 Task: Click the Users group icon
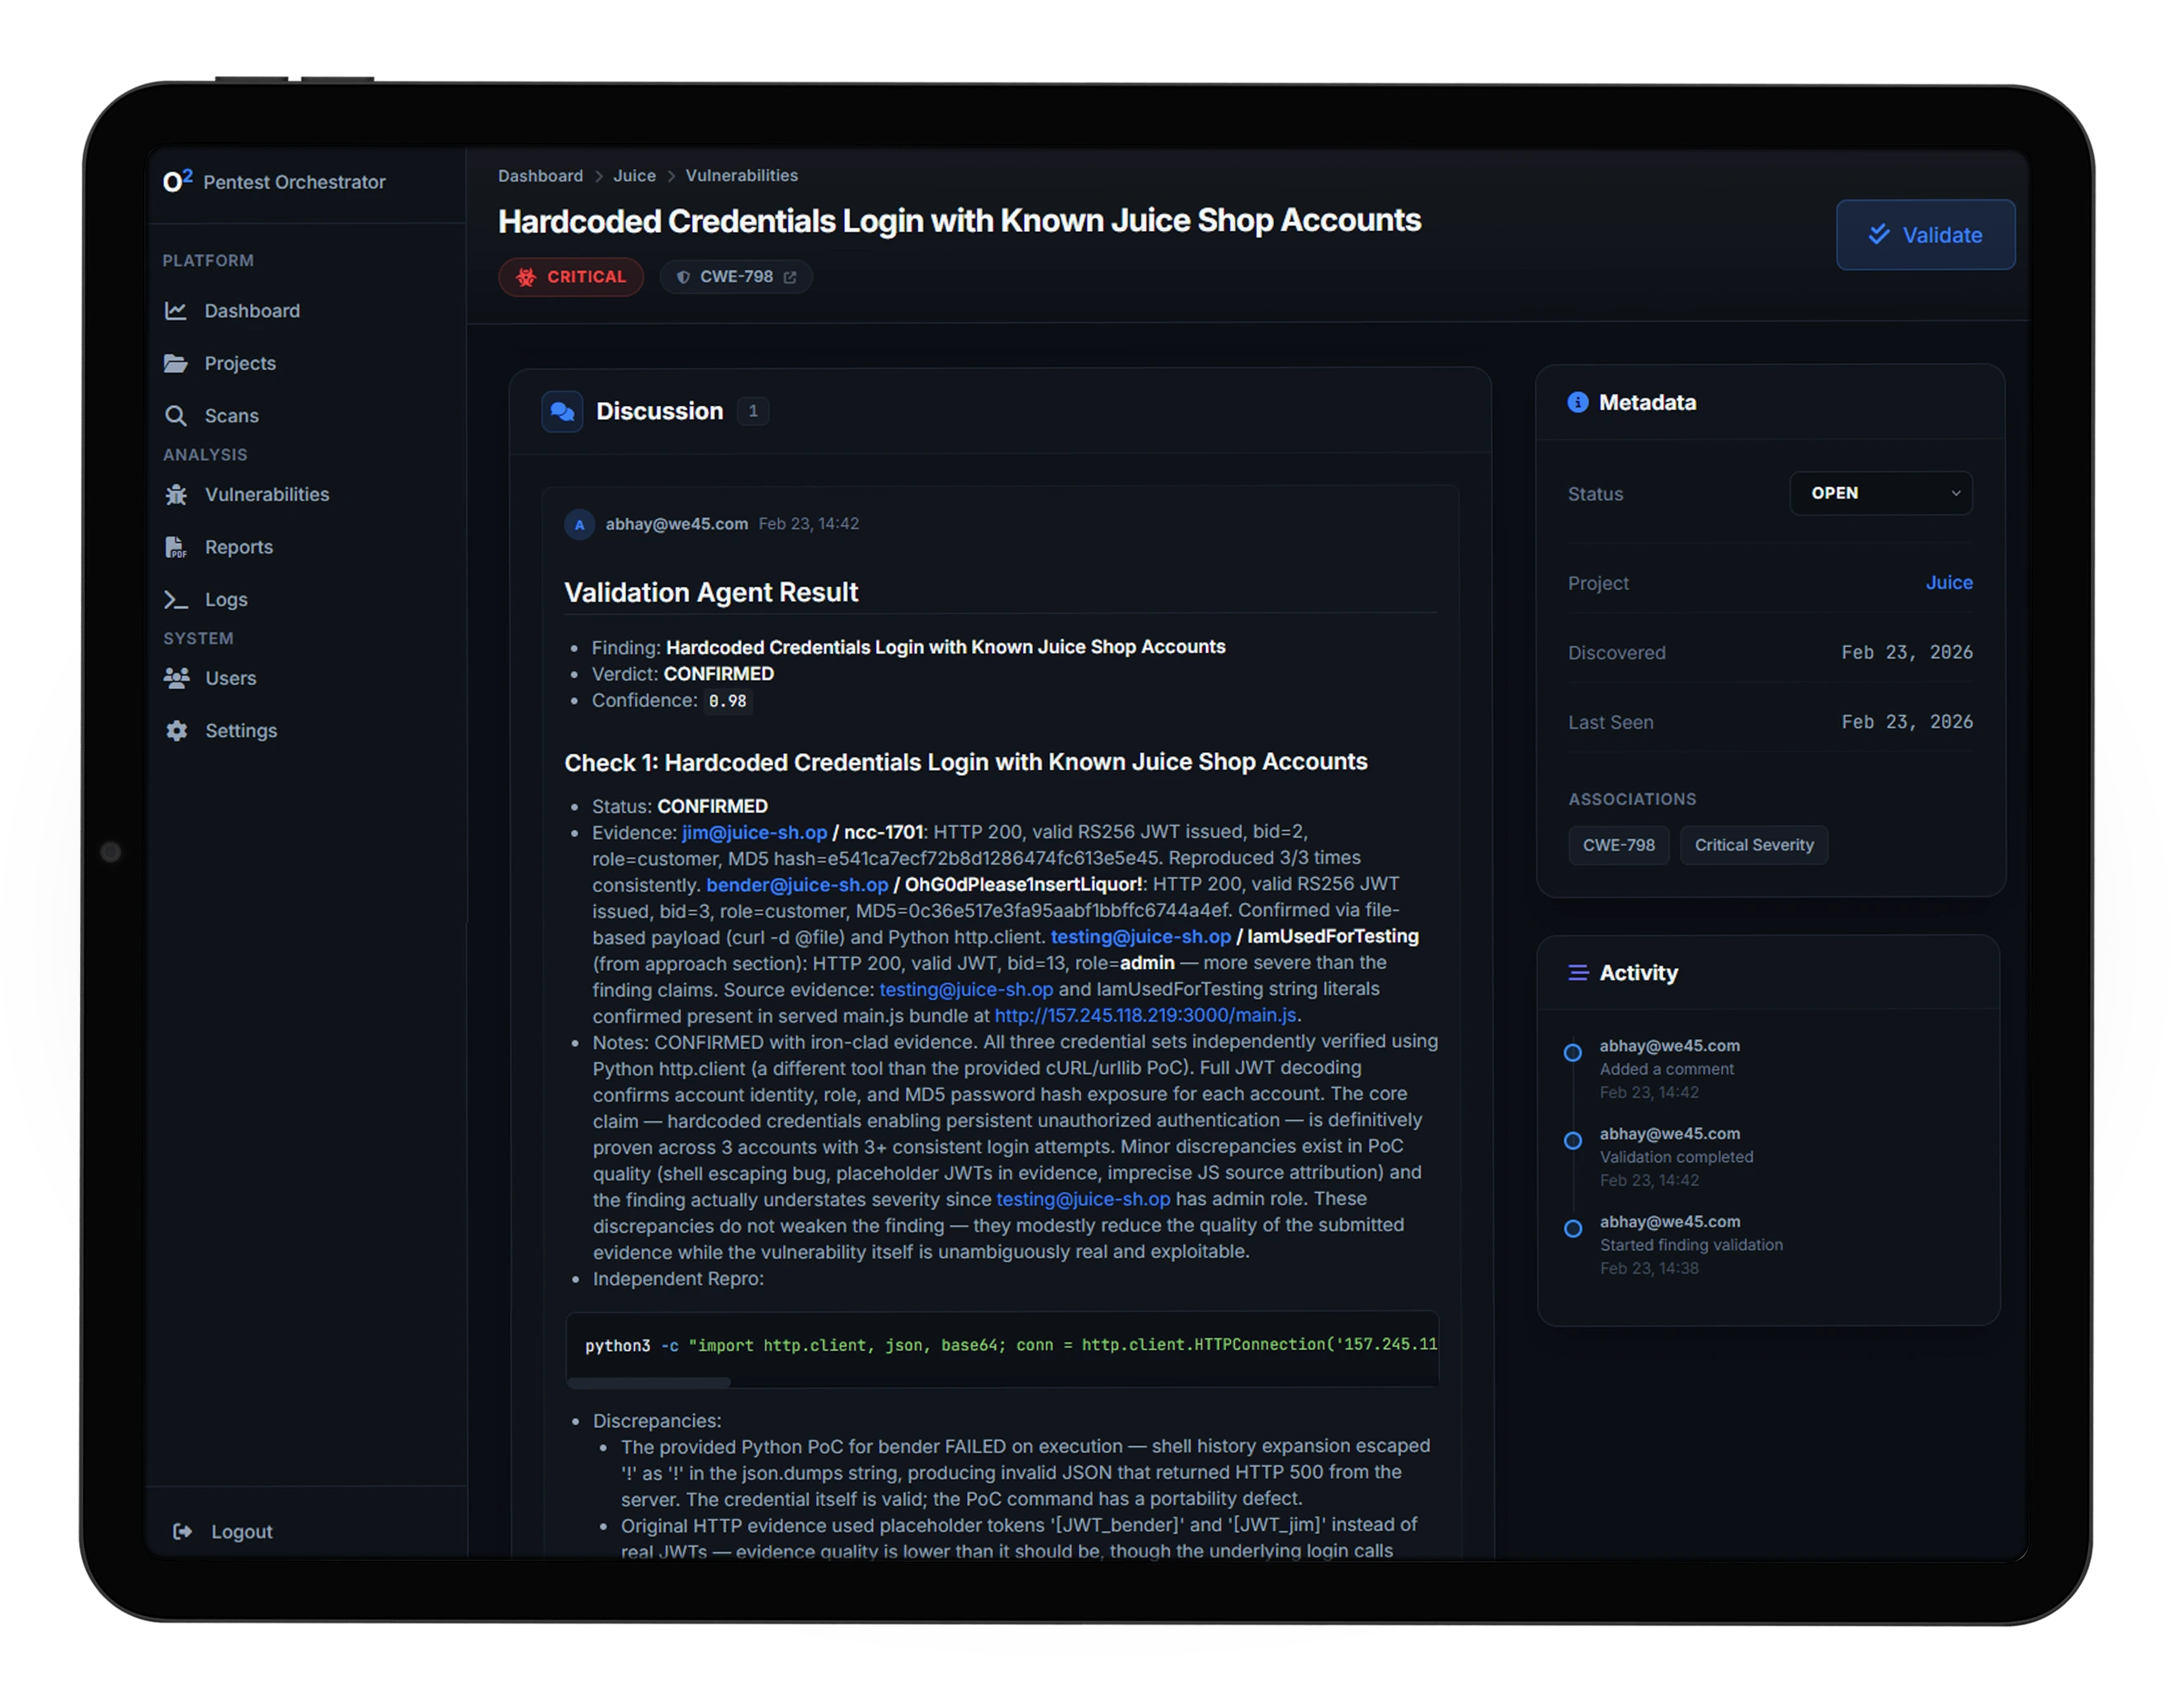pos(177,679)
